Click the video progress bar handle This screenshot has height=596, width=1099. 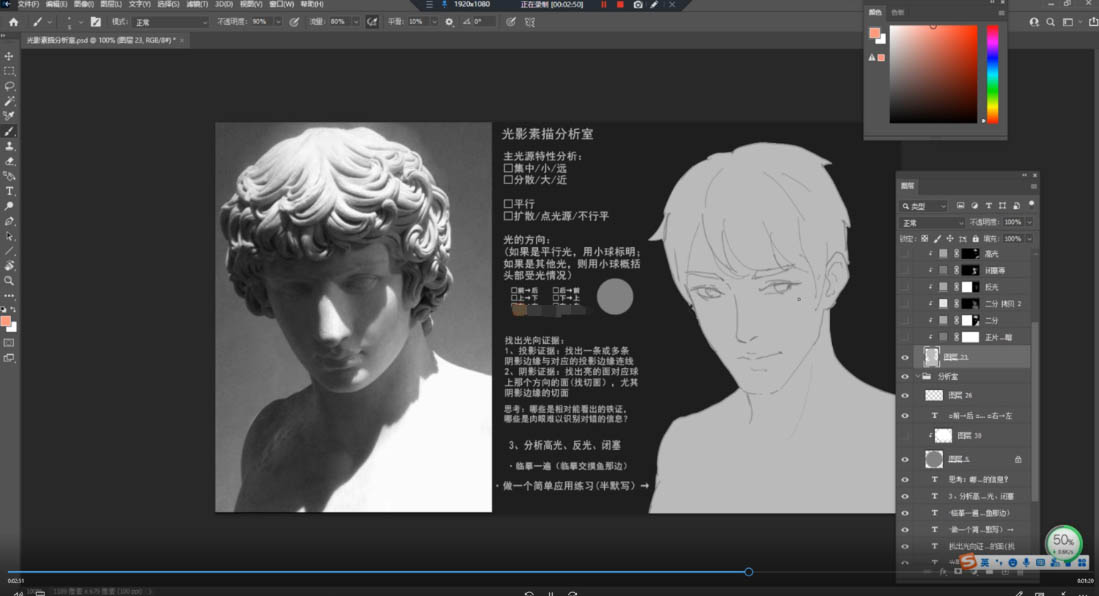(x=749, y=572)
